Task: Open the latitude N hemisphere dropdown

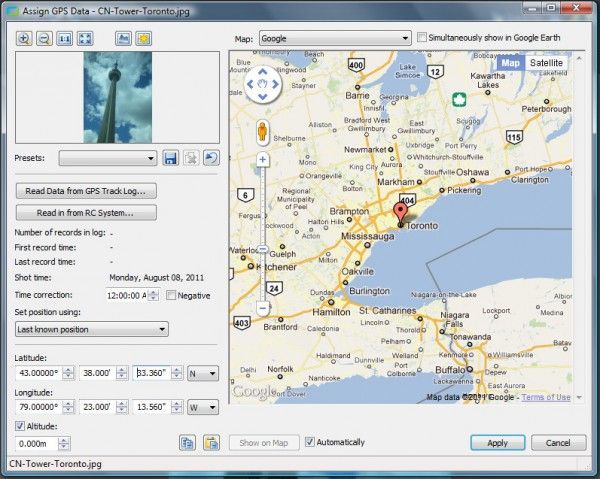Action: [203, 373]
